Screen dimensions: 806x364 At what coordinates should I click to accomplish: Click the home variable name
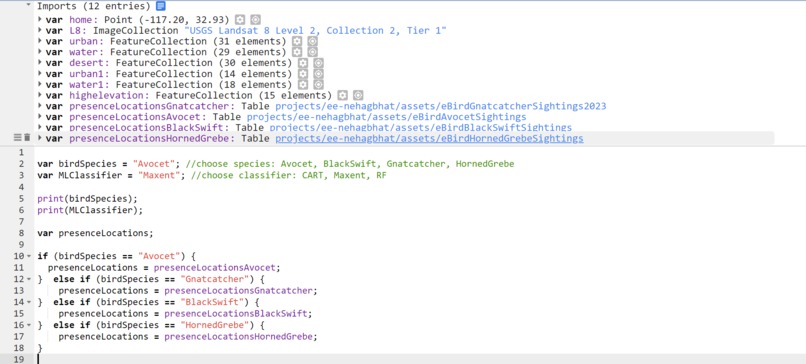82,20
